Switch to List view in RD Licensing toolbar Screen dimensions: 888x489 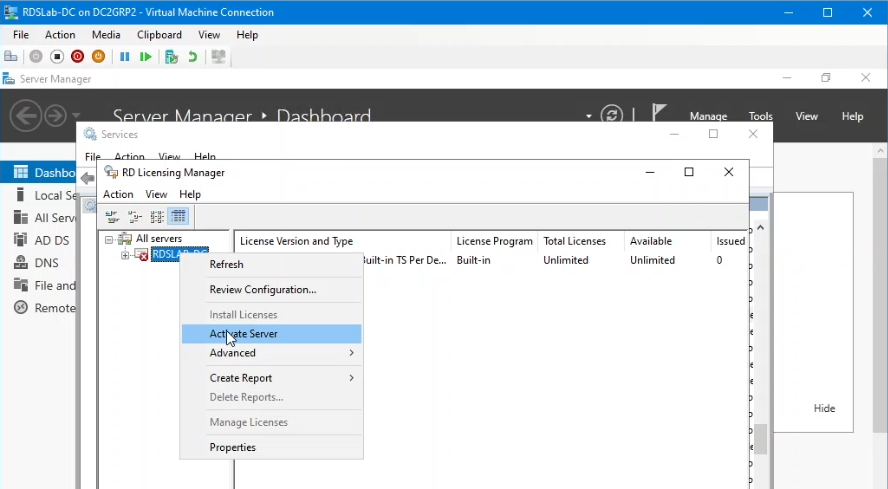click(157, 216)
